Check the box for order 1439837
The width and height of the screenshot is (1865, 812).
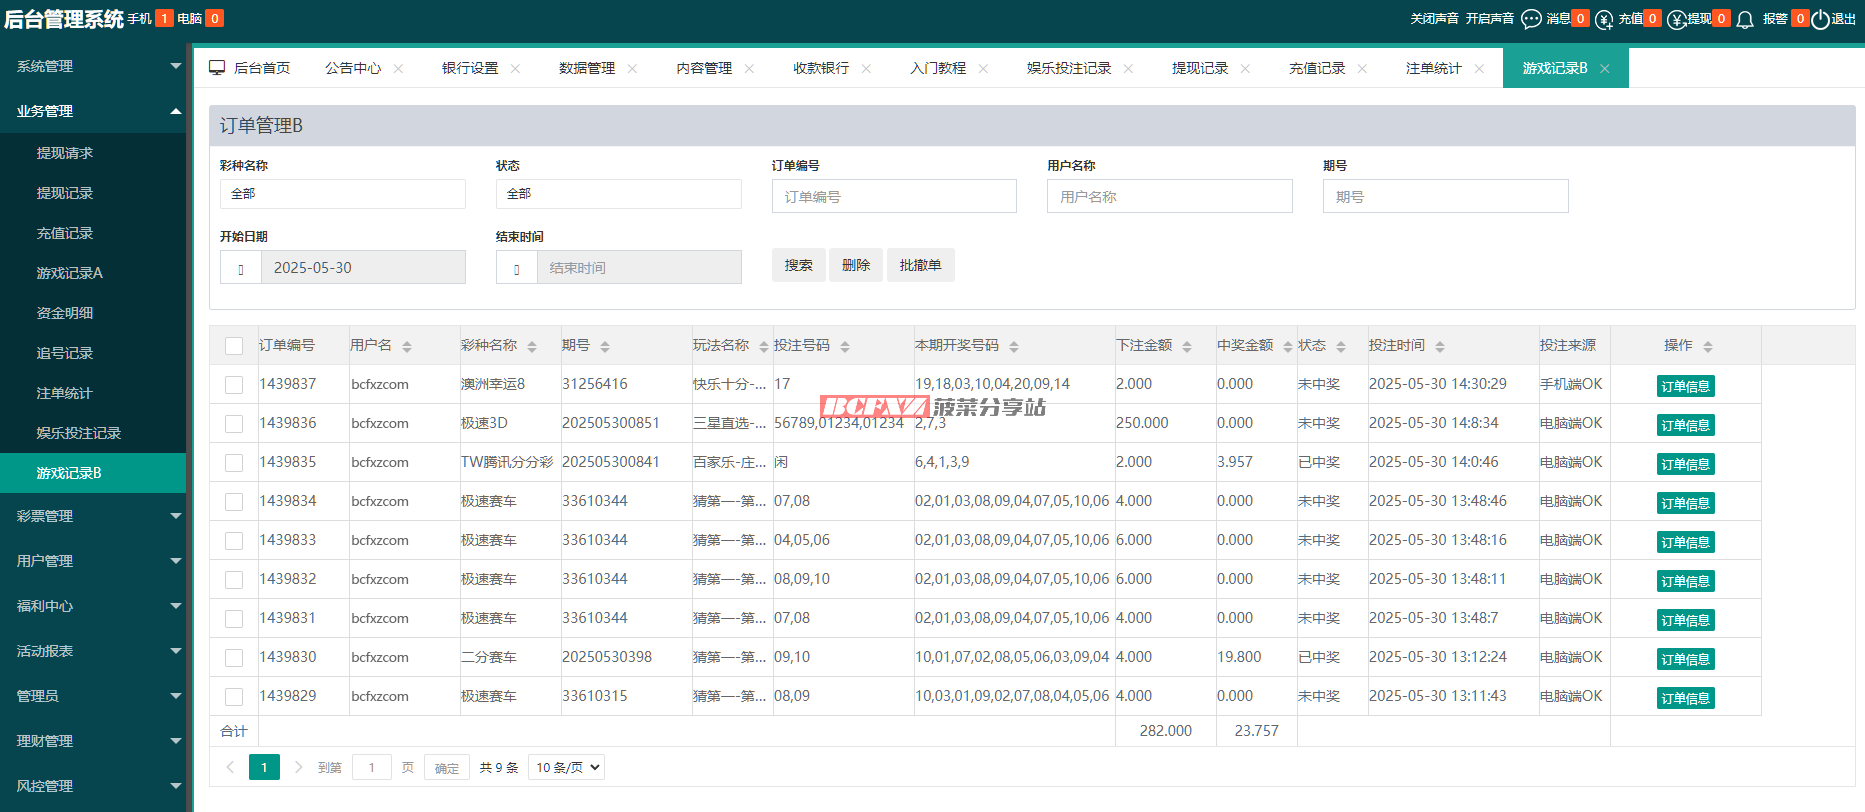(234, 385)
